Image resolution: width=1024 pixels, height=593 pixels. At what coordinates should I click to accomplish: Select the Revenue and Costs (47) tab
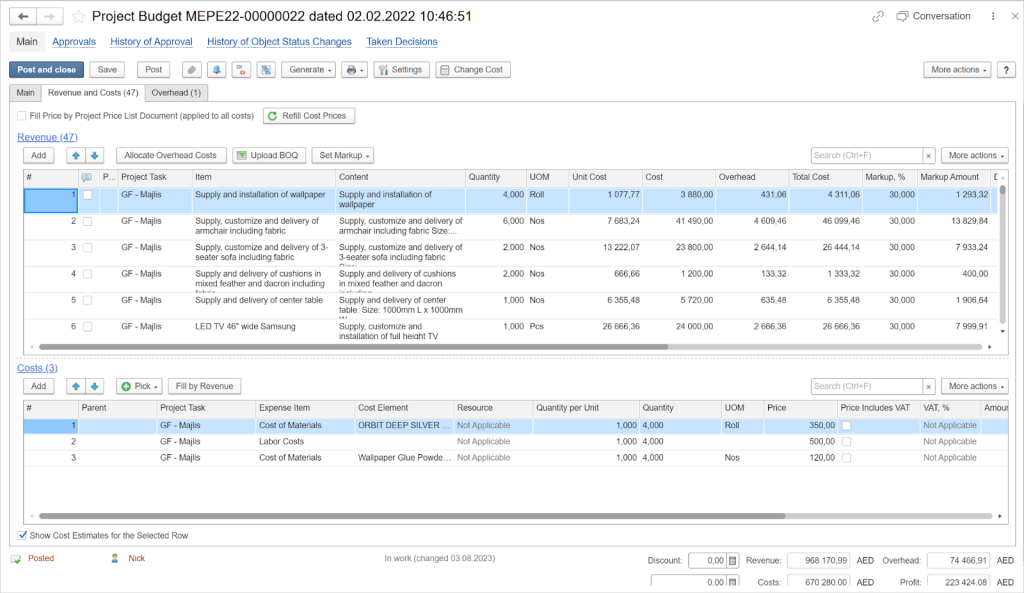click(x=93, y=93)
